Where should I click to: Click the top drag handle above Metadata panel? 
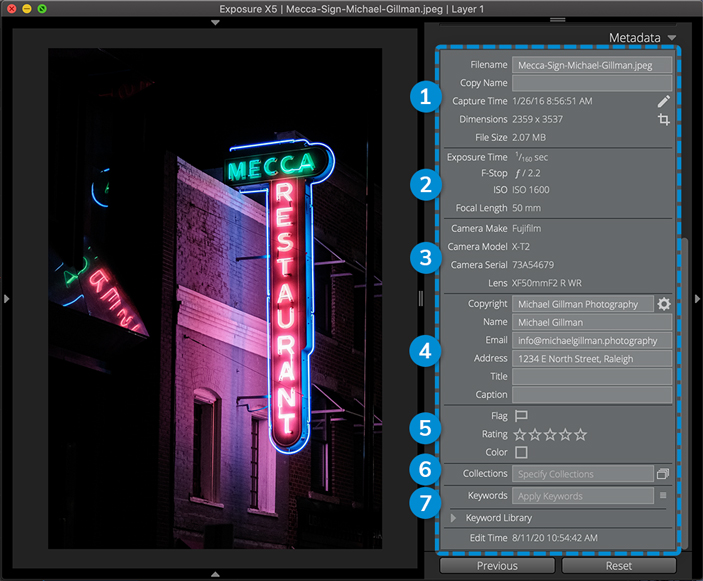tap(557, 20)
